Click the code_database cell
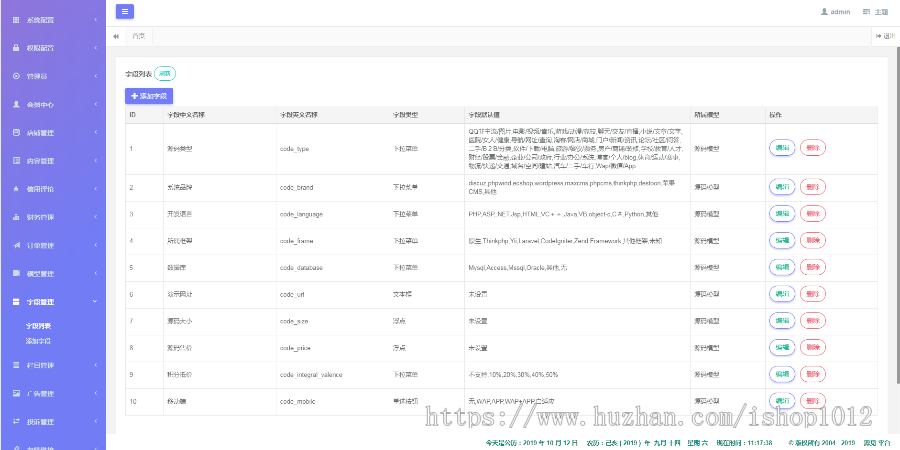Screen dimensions: 900x450 coord(332,267)
